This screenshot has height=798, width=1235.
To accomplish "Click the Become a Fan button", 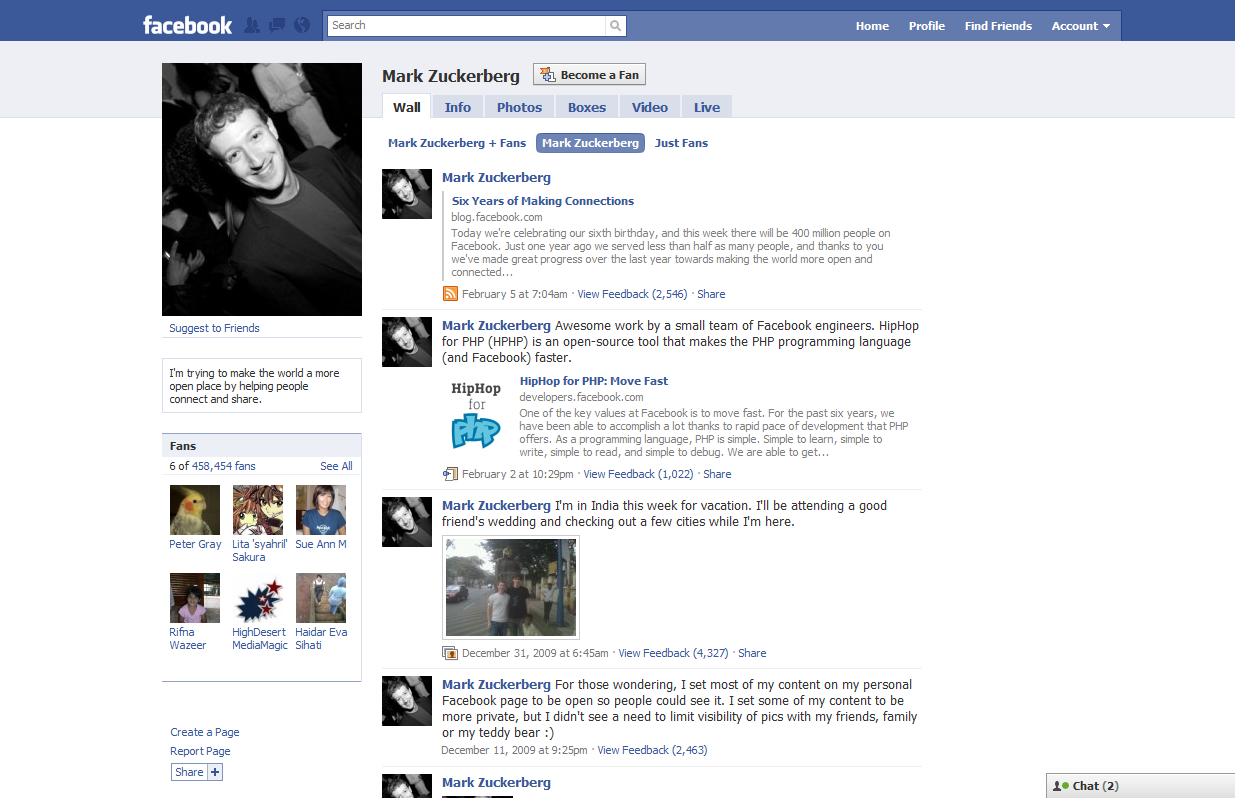I will [589, 74].
